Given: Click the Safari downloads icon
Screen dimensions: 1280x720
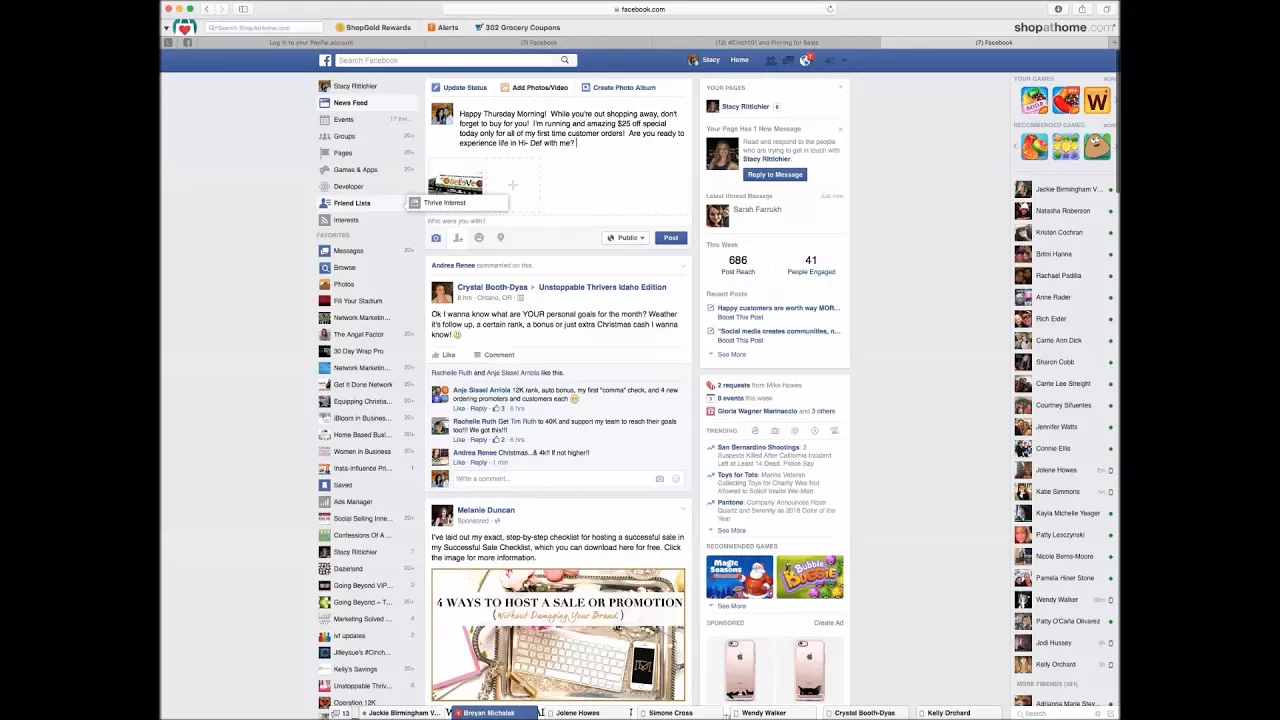Looking at the screenshot, I should pos(1058,9).
